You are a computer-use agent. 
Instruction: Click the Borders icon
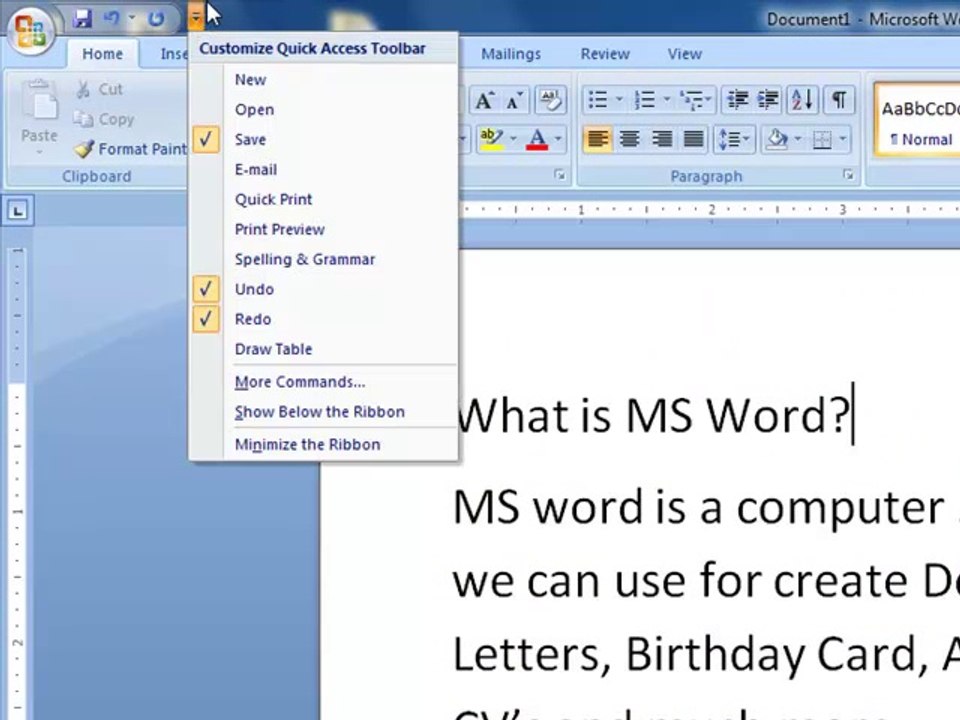[x=822, y=140]
